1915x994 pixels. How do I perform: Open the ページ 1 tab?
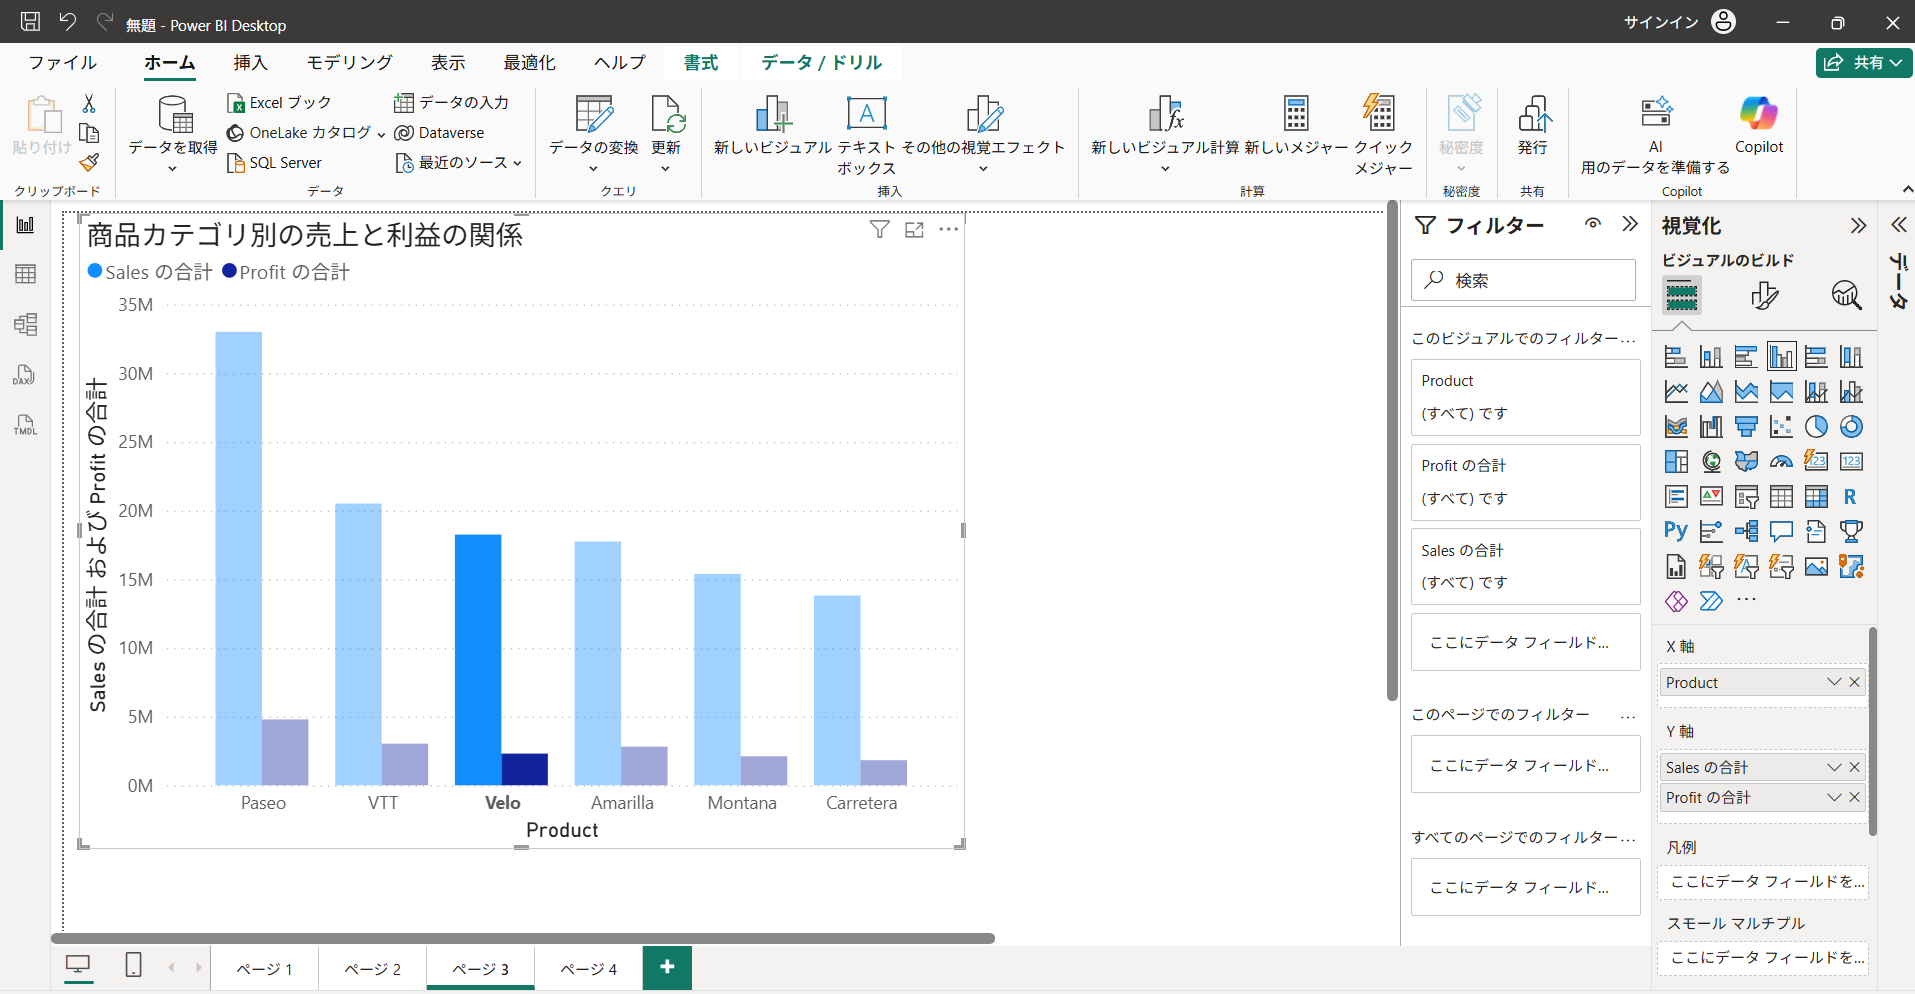[x=264, y=968]
